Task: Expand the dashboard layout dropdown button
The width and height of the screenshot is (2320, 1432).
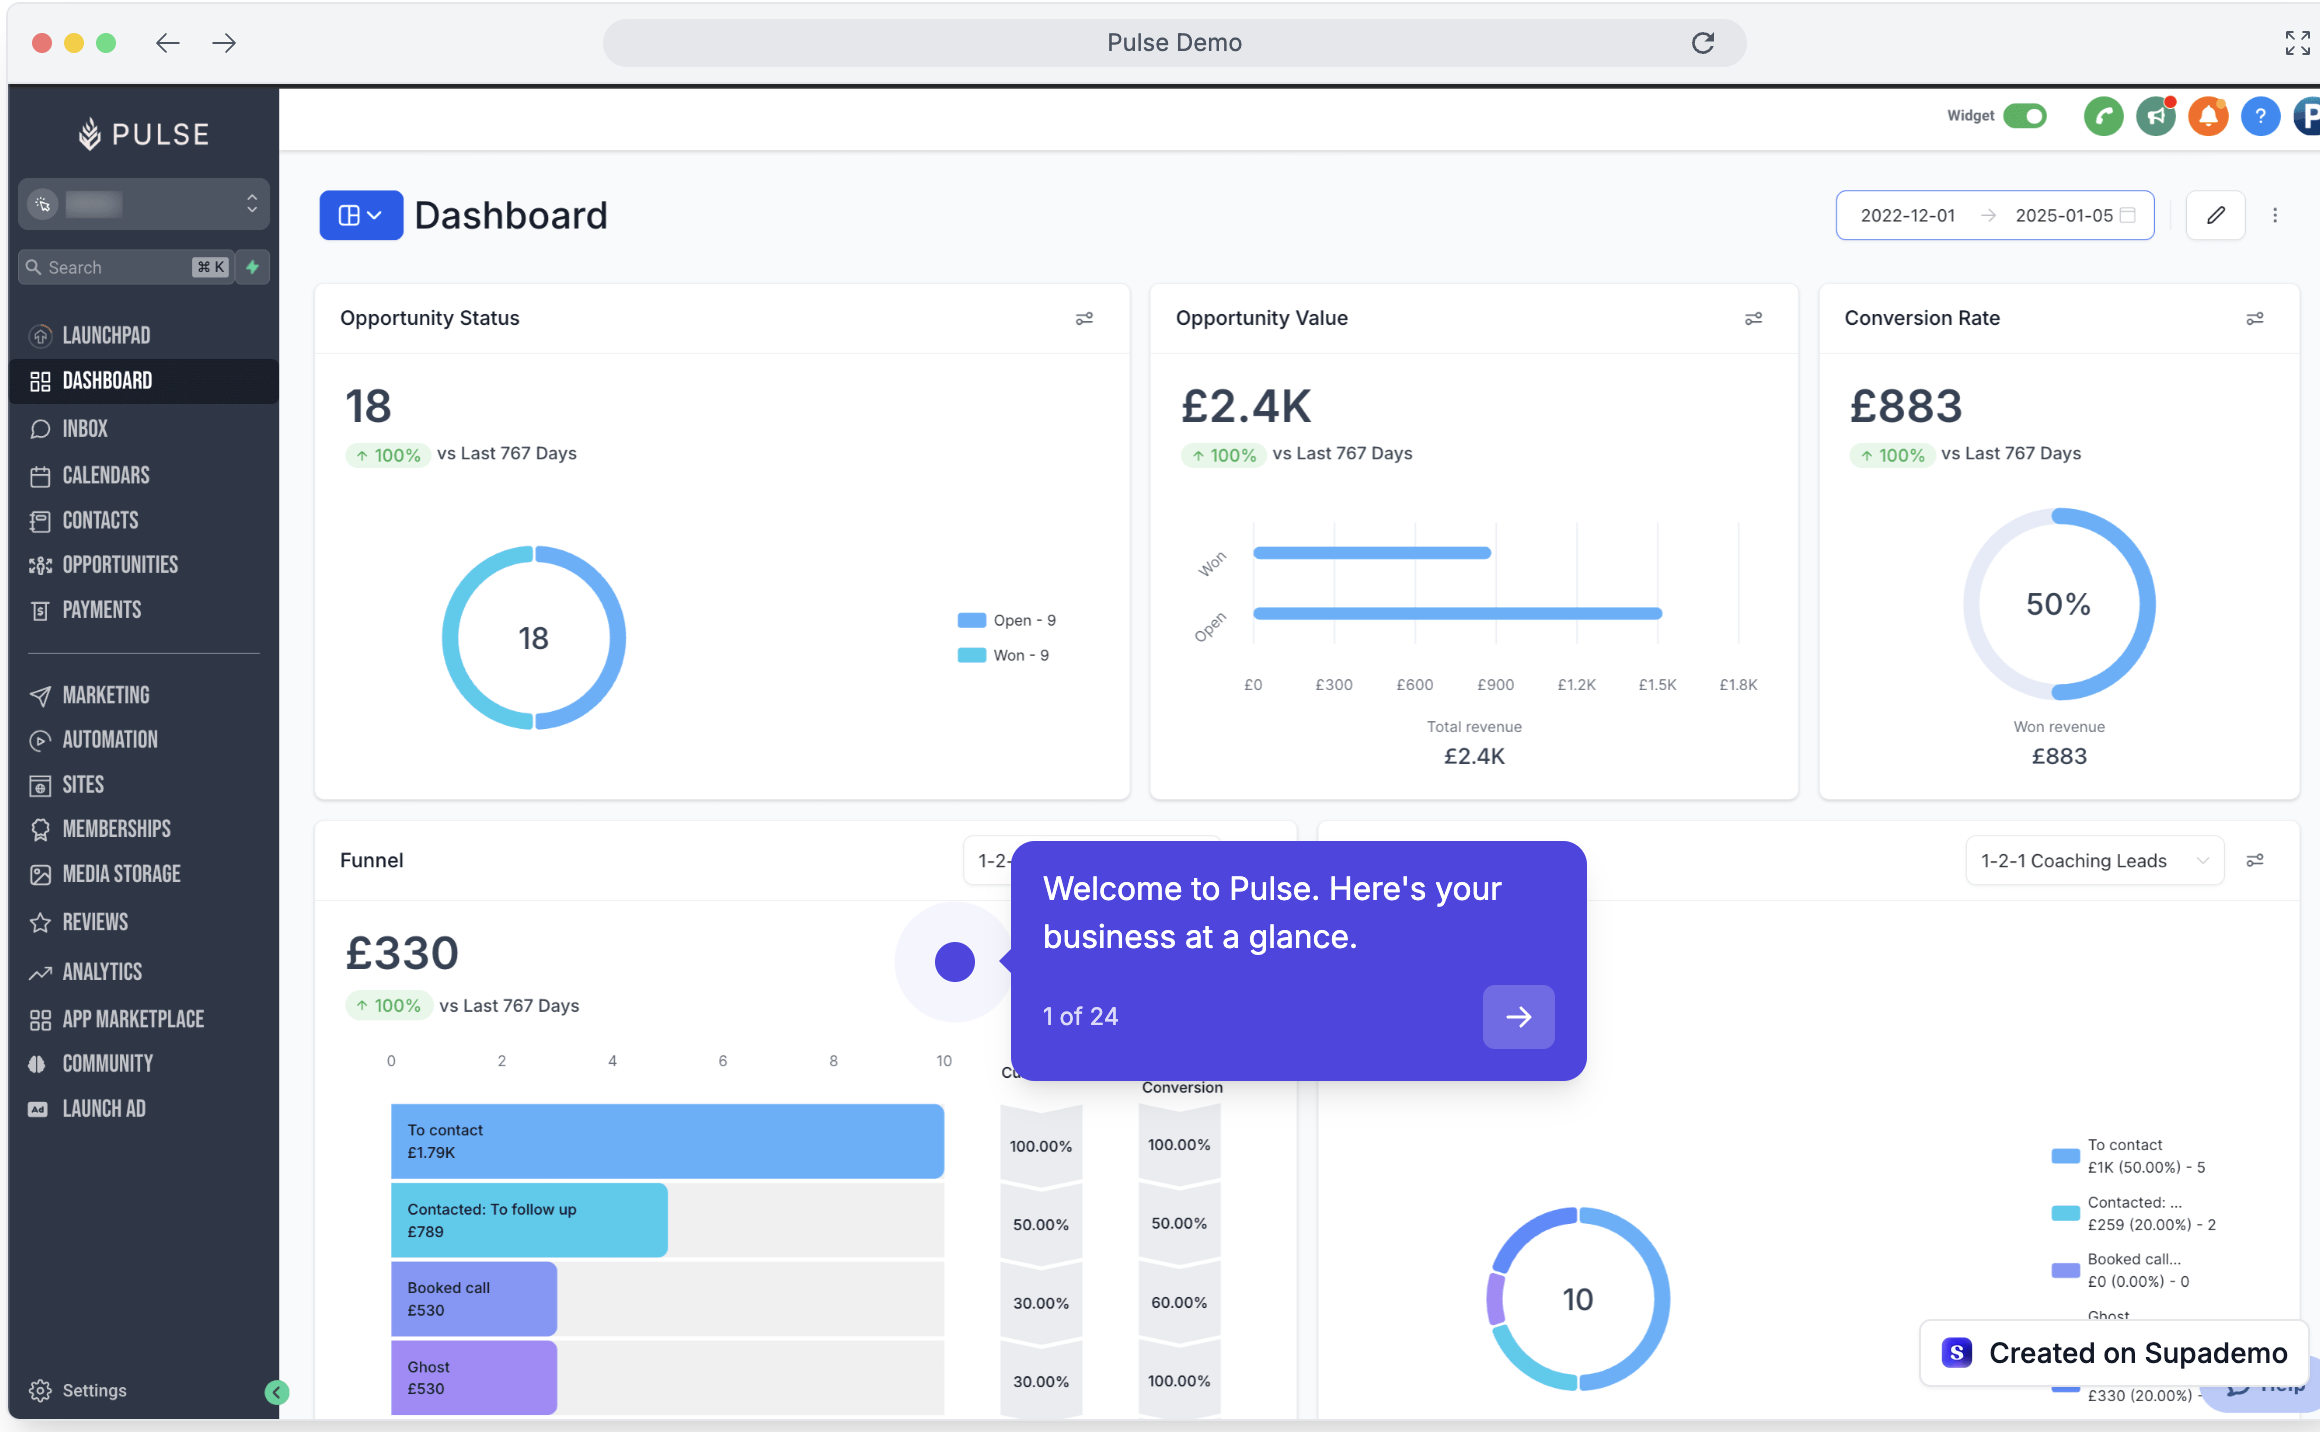Action: click(360, 215)
